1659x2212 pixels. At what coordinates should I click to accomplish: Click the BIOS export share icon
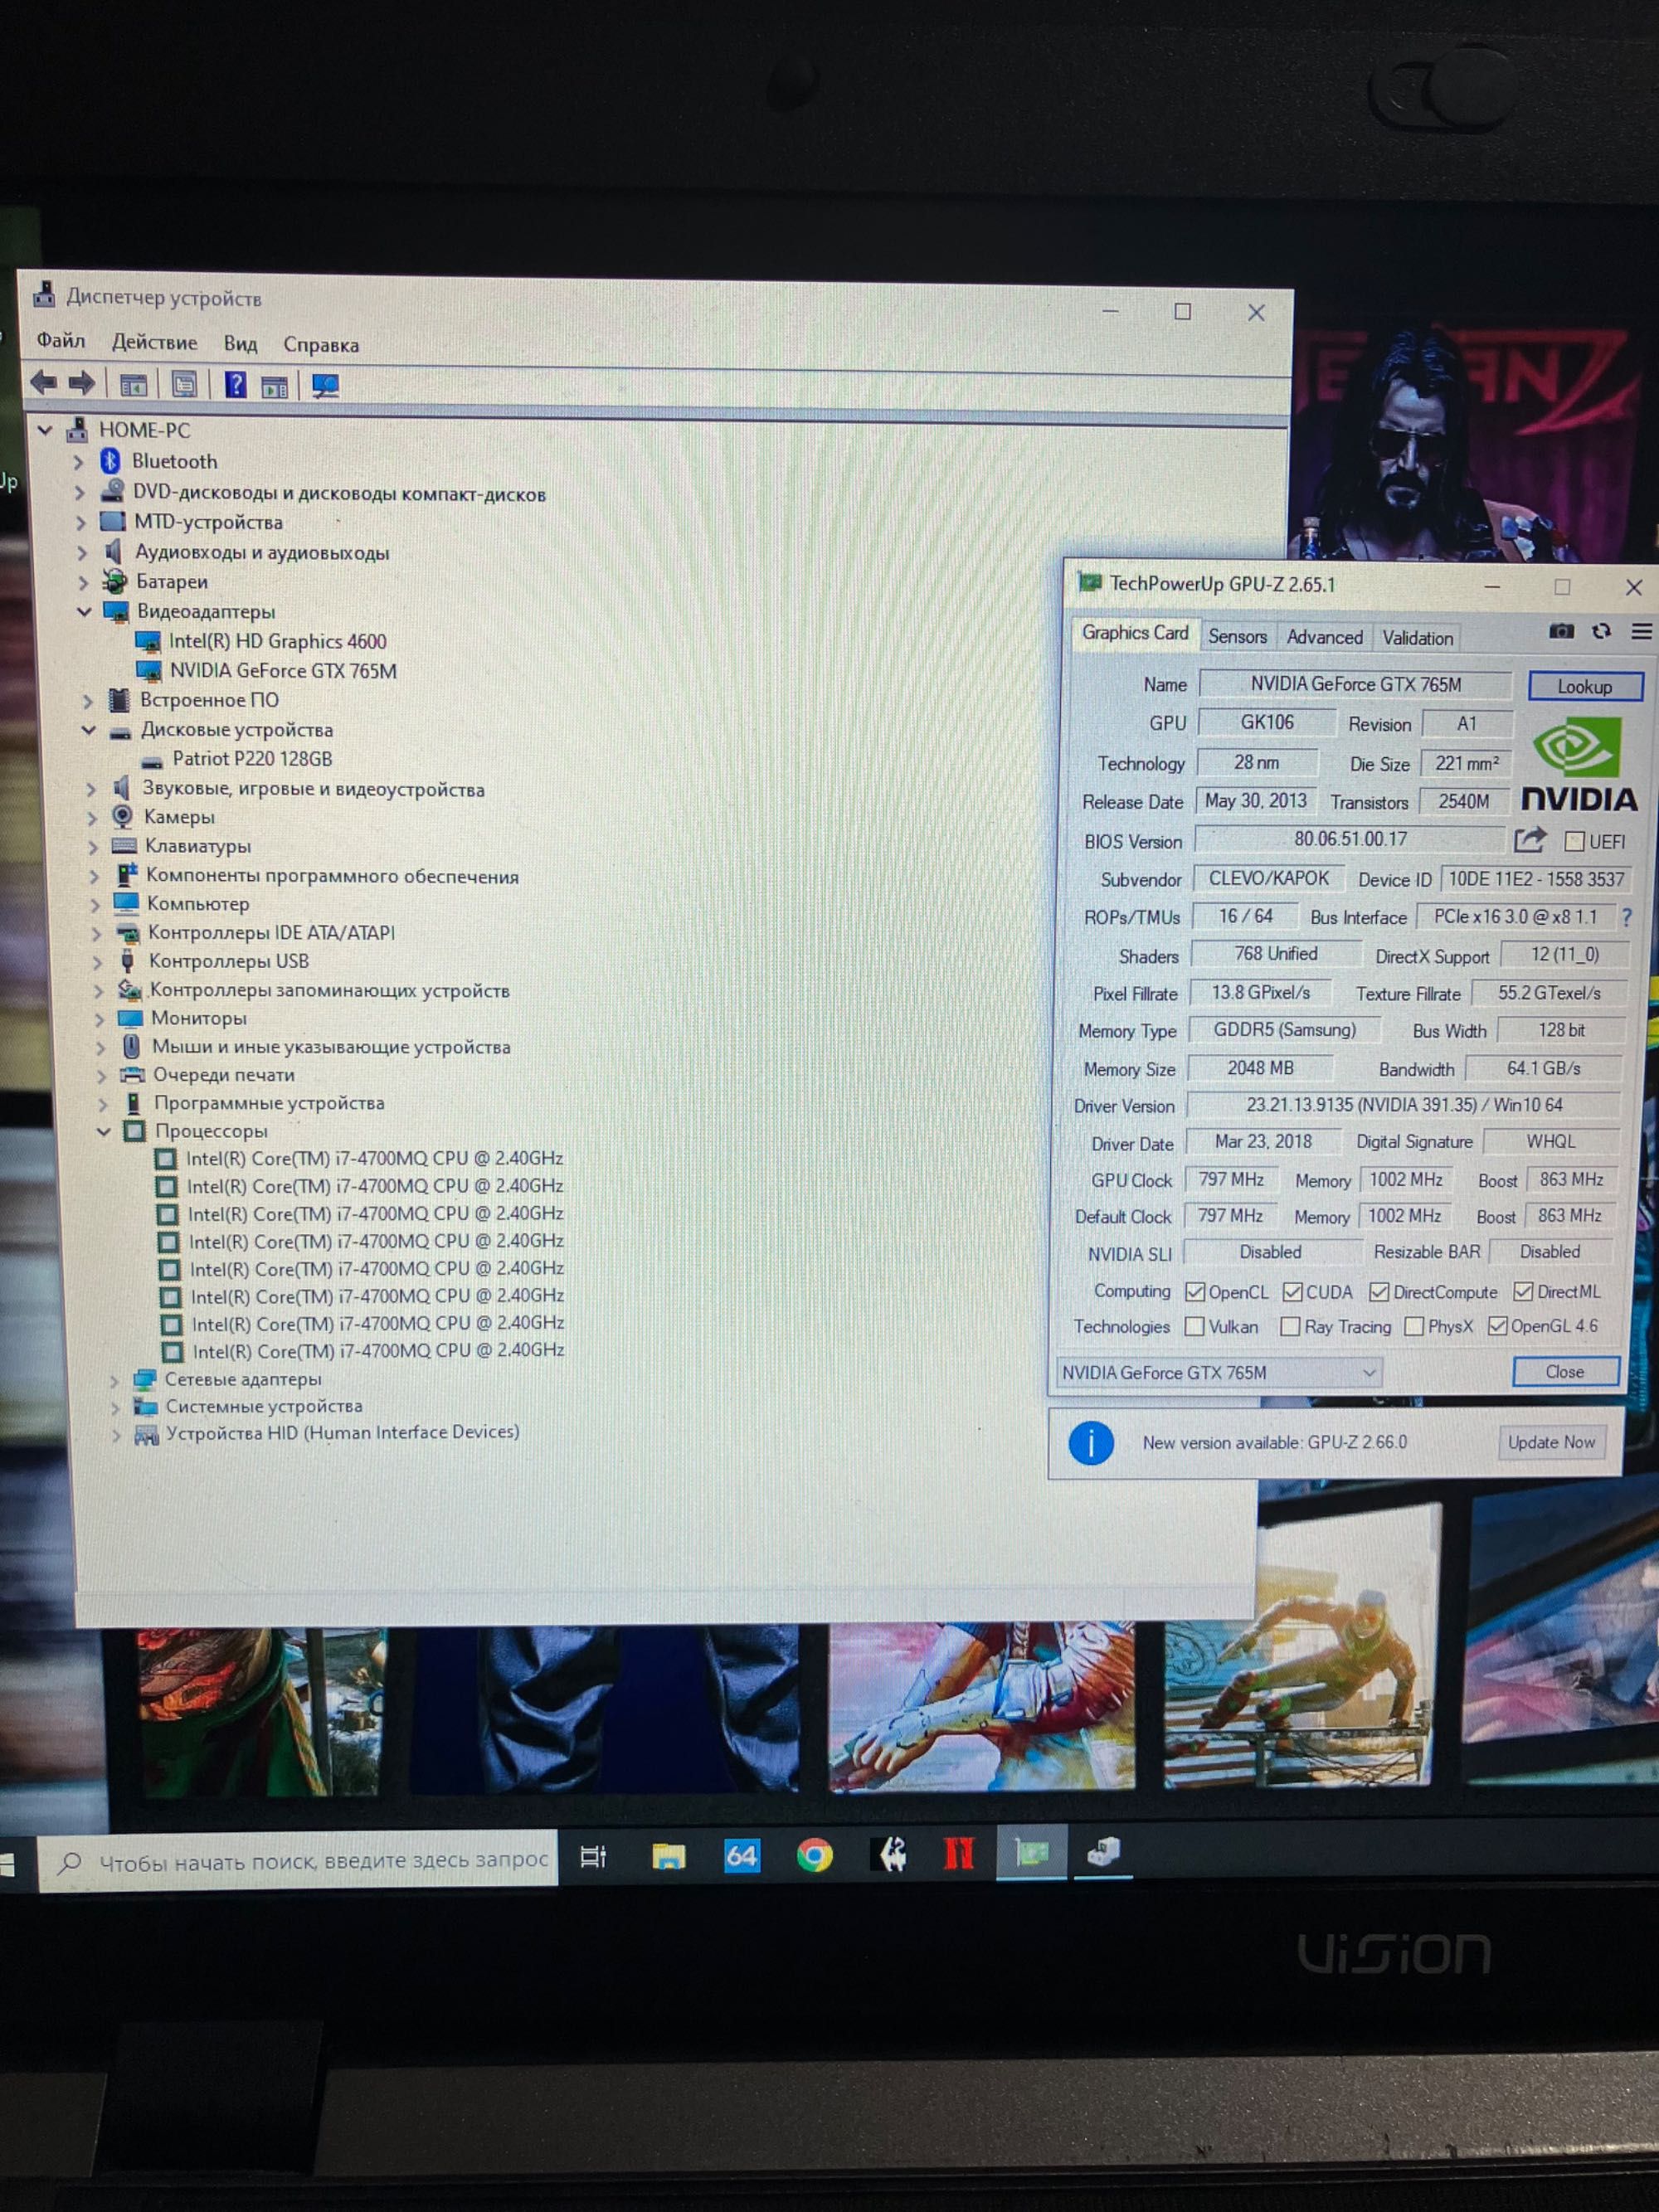pos(1530,840)
